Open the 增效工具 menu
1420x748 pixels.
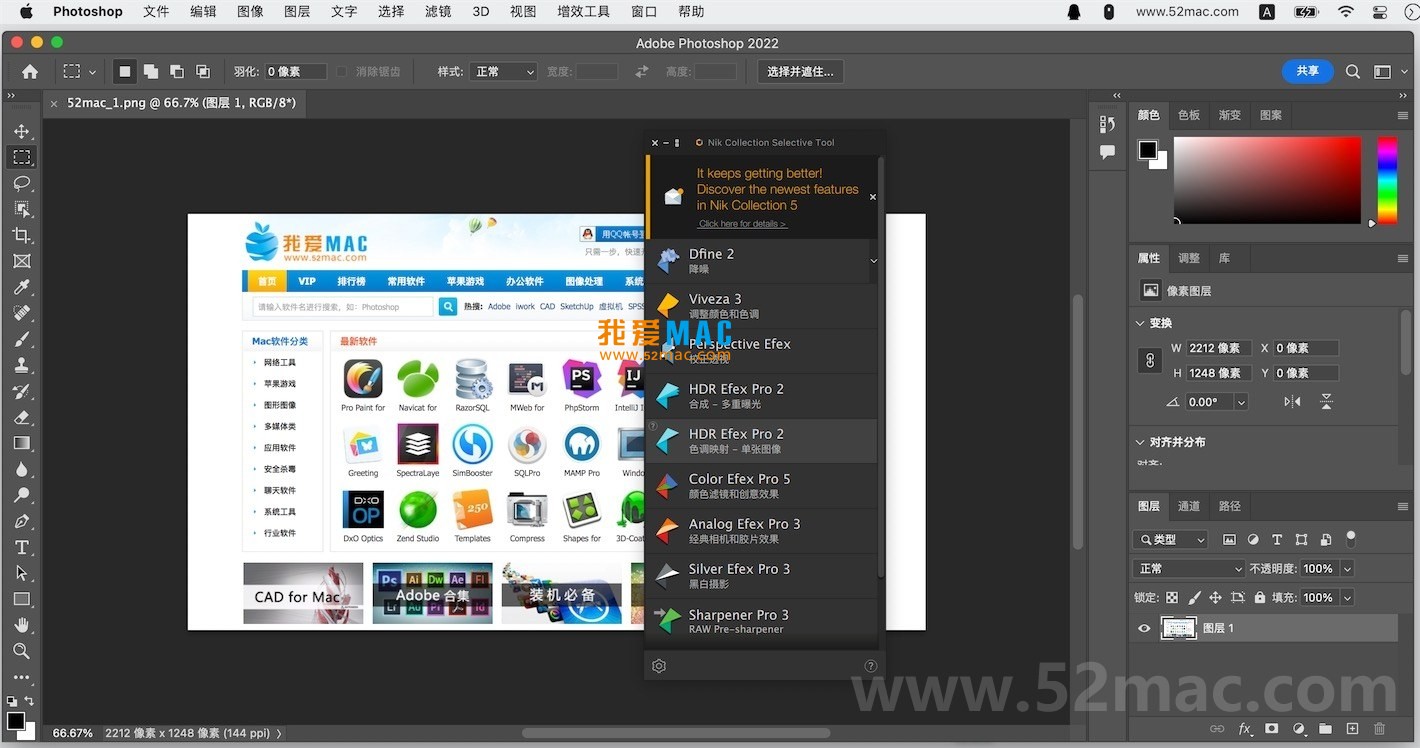(x=584, y=12)
